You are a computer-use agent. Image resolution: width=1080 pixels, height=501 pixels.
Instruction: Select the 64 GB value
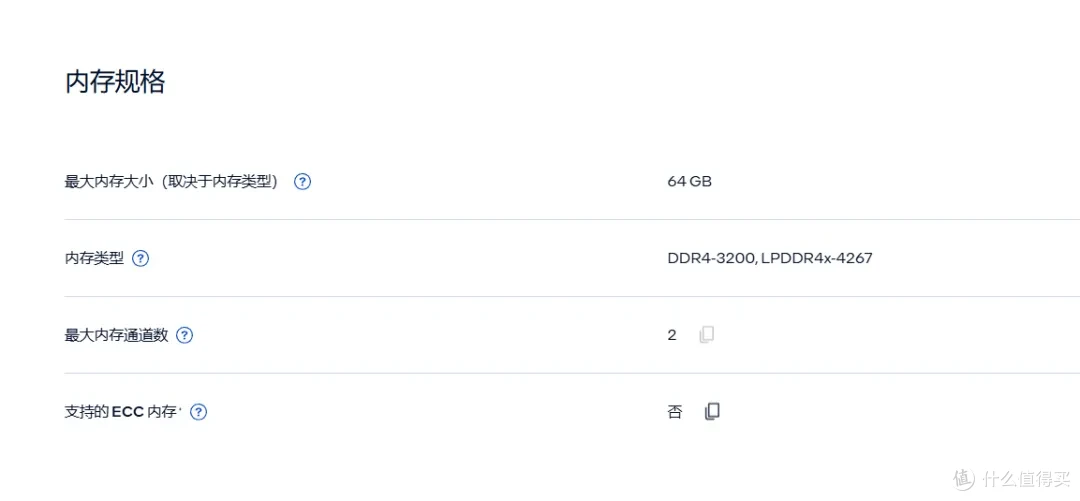point(689,182)
